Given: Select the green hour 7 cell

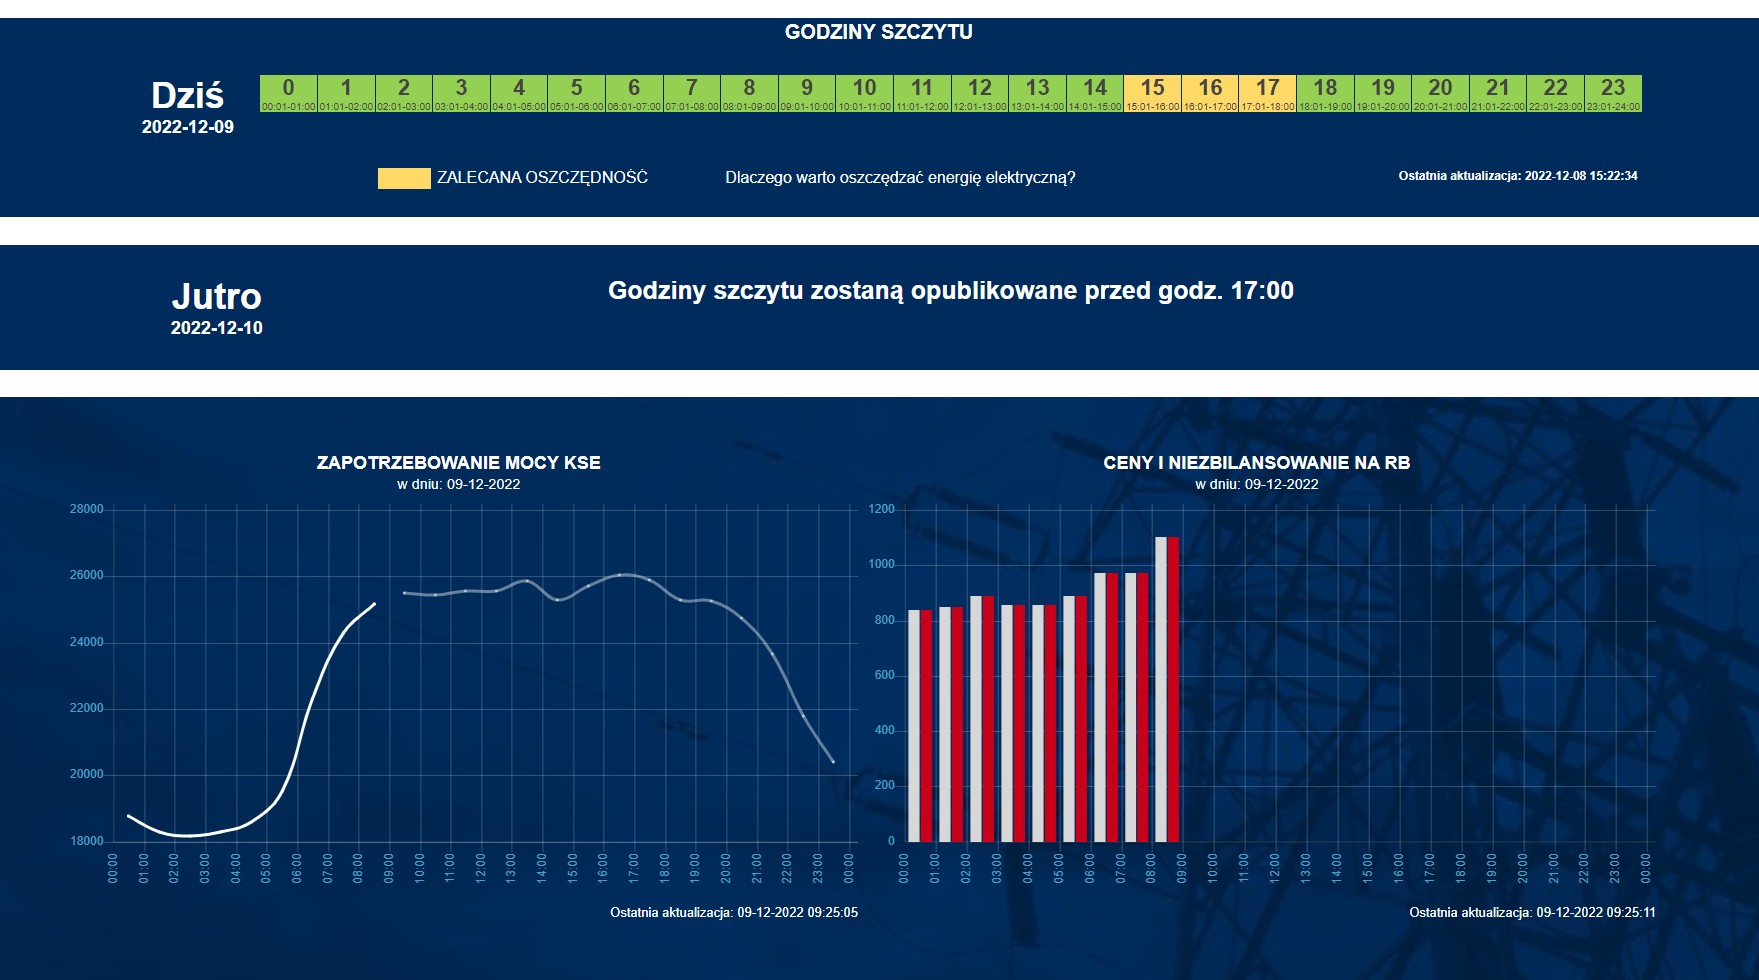Looking at the screenshot, I should (x=691, y=93).
